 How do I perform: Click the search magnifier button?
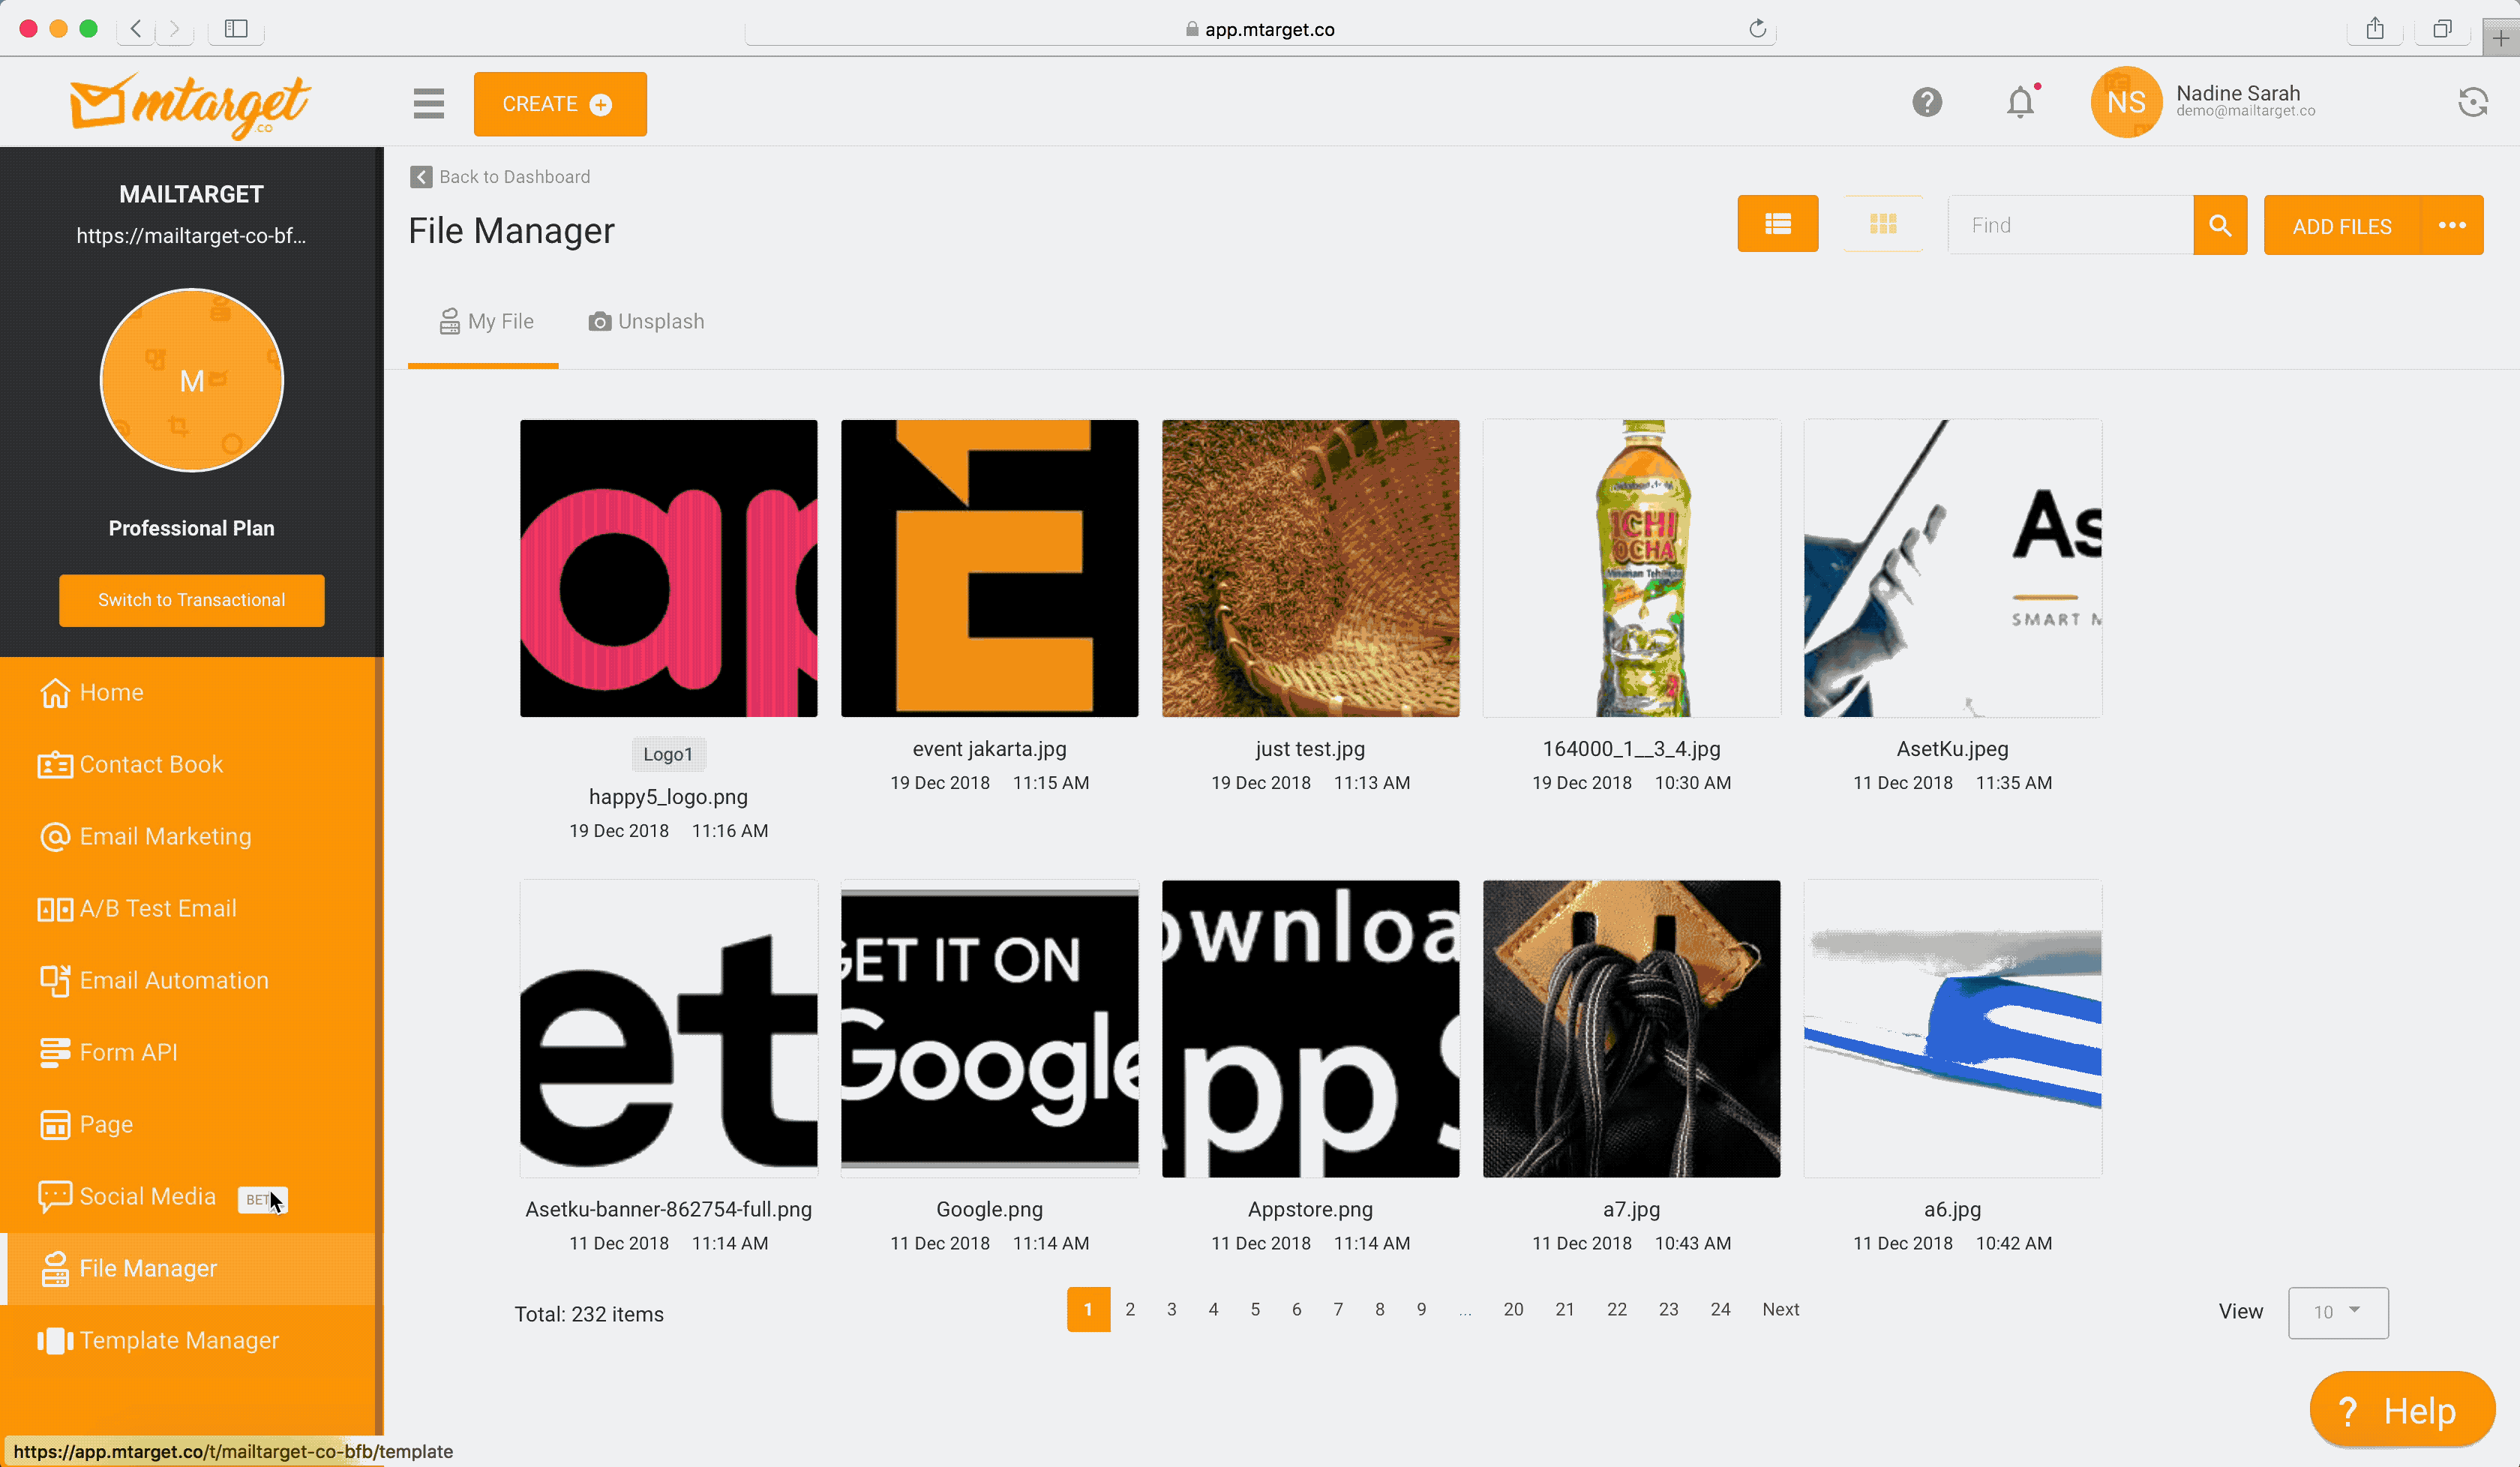(2219, 225)
